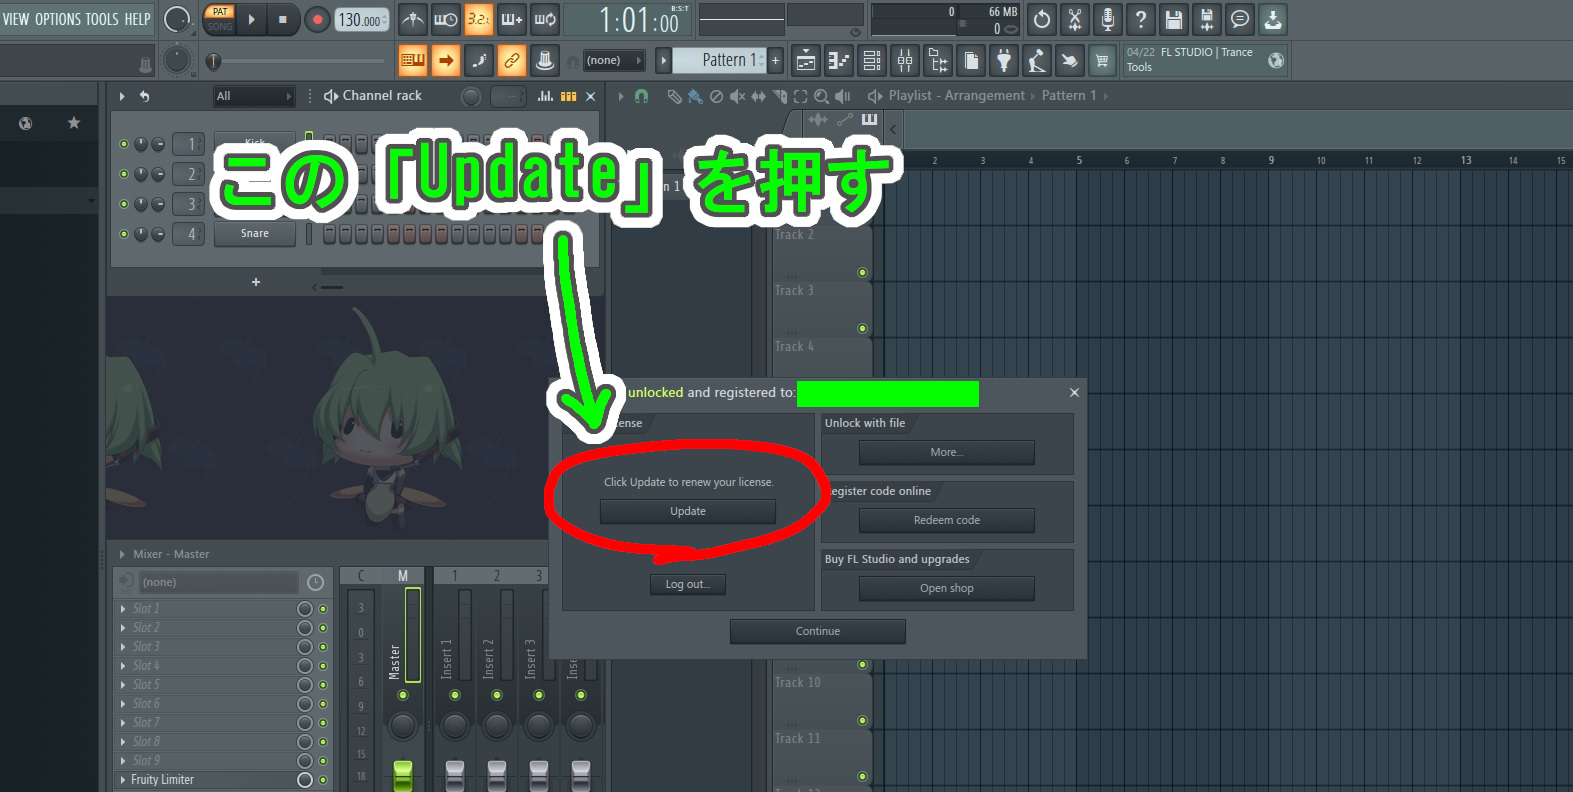Open Channel rack graph editor icon
1573x792 pixels.
pos(545,96)
